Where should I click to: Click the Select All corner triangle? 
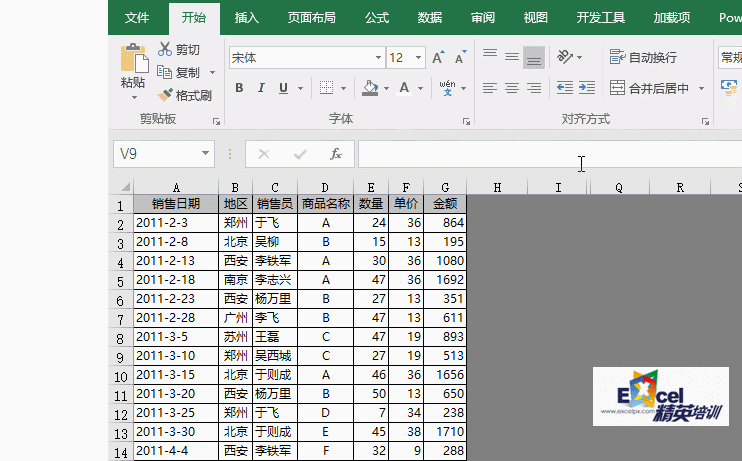coord(125,187)
